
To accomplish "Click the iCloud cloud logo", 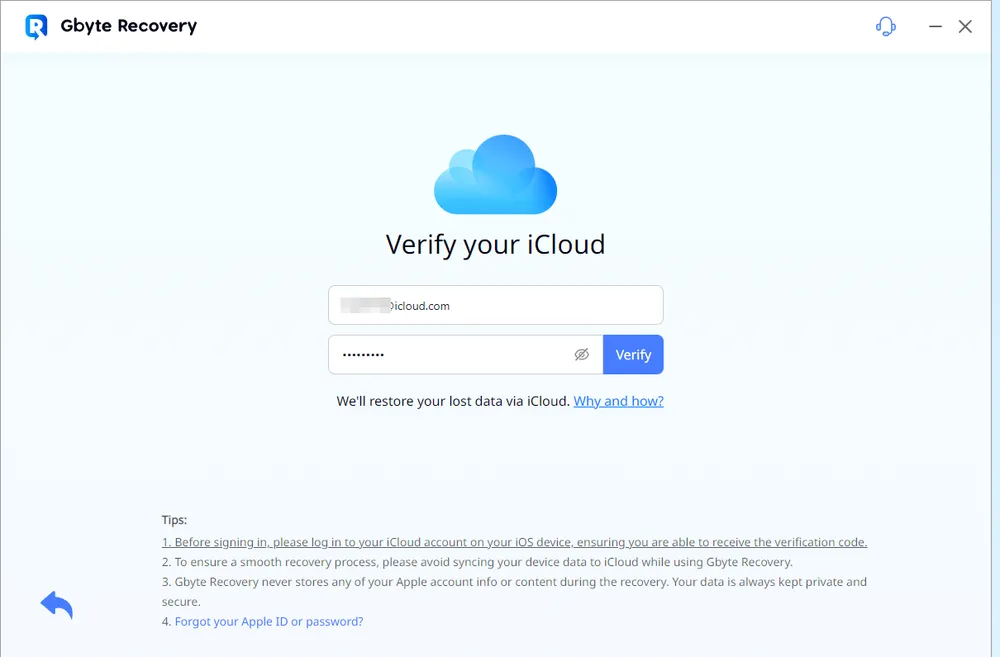I will [x=496, y=174].
